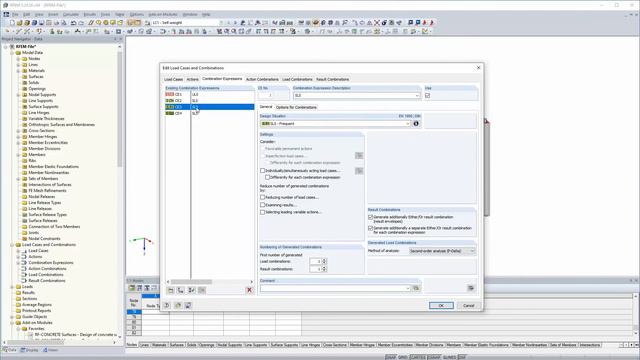This screenshot has width=640, height=360.
Task: Click the second icon under the expressions list
Action: (181, 290)
